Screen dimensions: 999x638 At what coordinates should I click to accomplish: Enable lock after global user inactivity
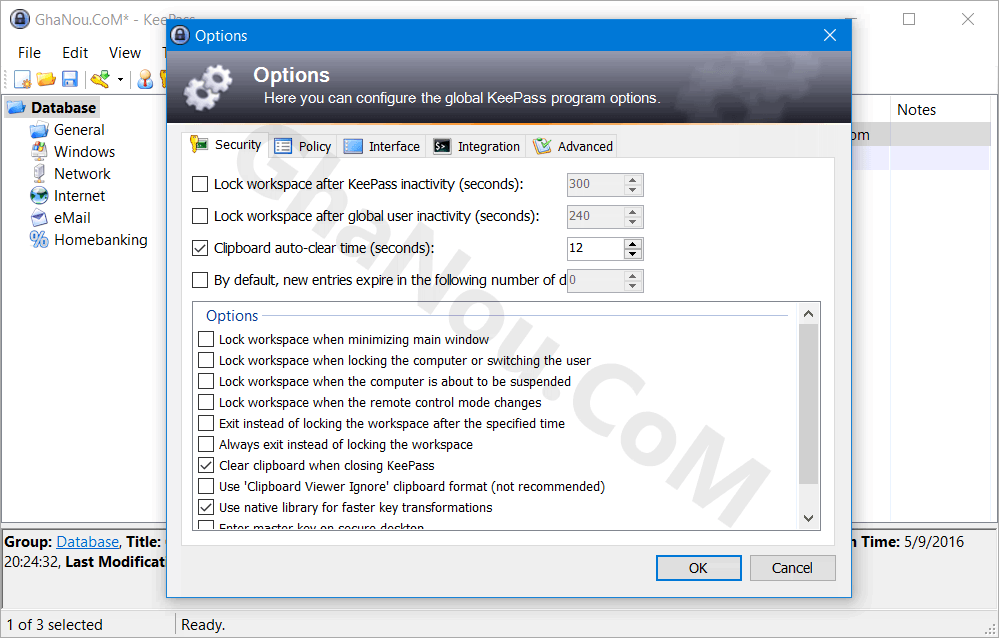[200, 216]
